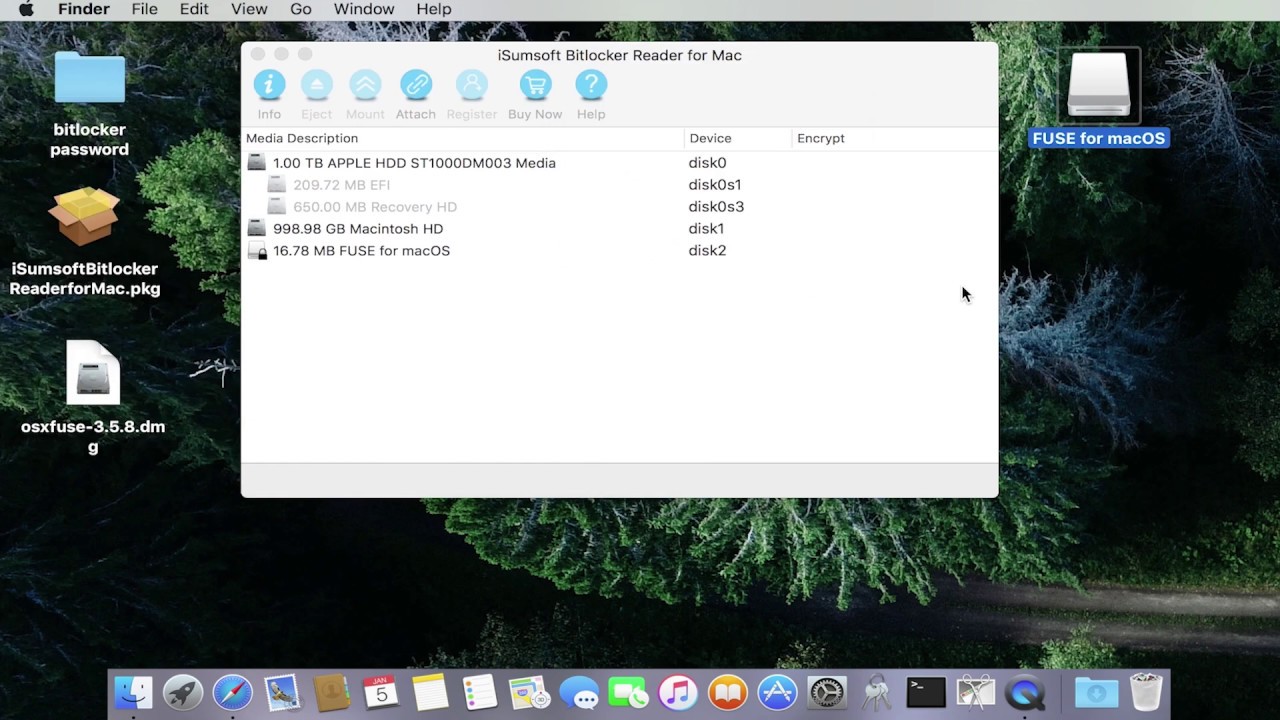Open Maps from the Dock
This screenshot has height=720, width=1280.
click(529, 692)
